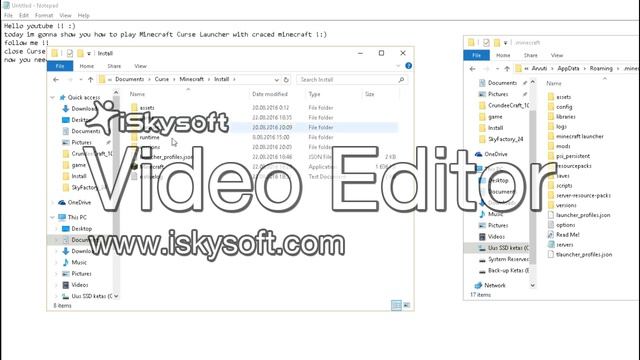The width and height of the screenshot is (640, 360).
Task: Open libraries folder in minecraft window
Action: [x=566, y=117]
